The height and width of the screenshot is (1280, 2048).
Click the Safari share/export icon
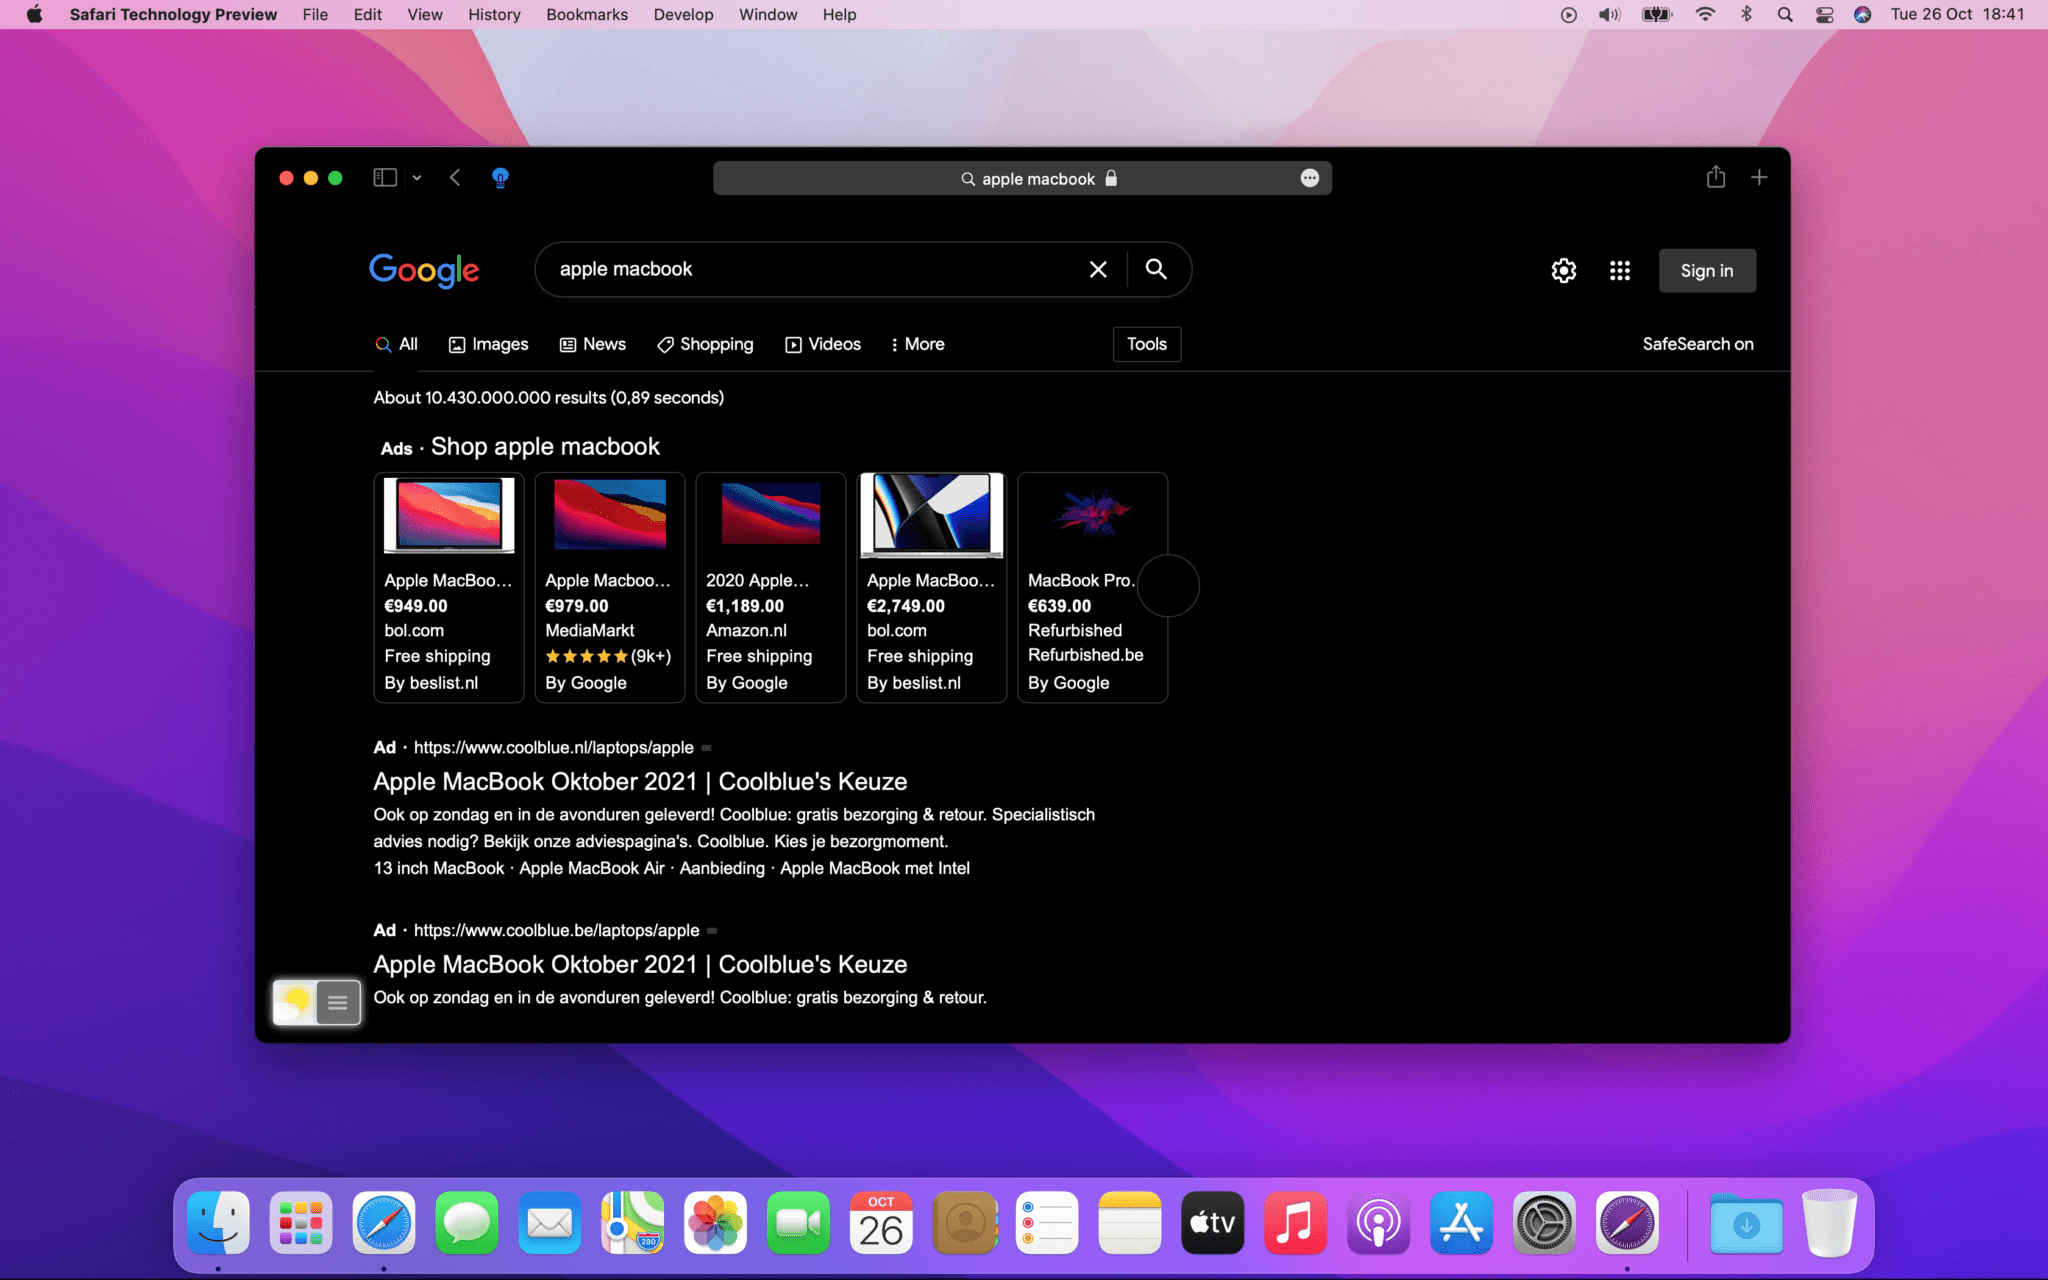click(1715, 175)
